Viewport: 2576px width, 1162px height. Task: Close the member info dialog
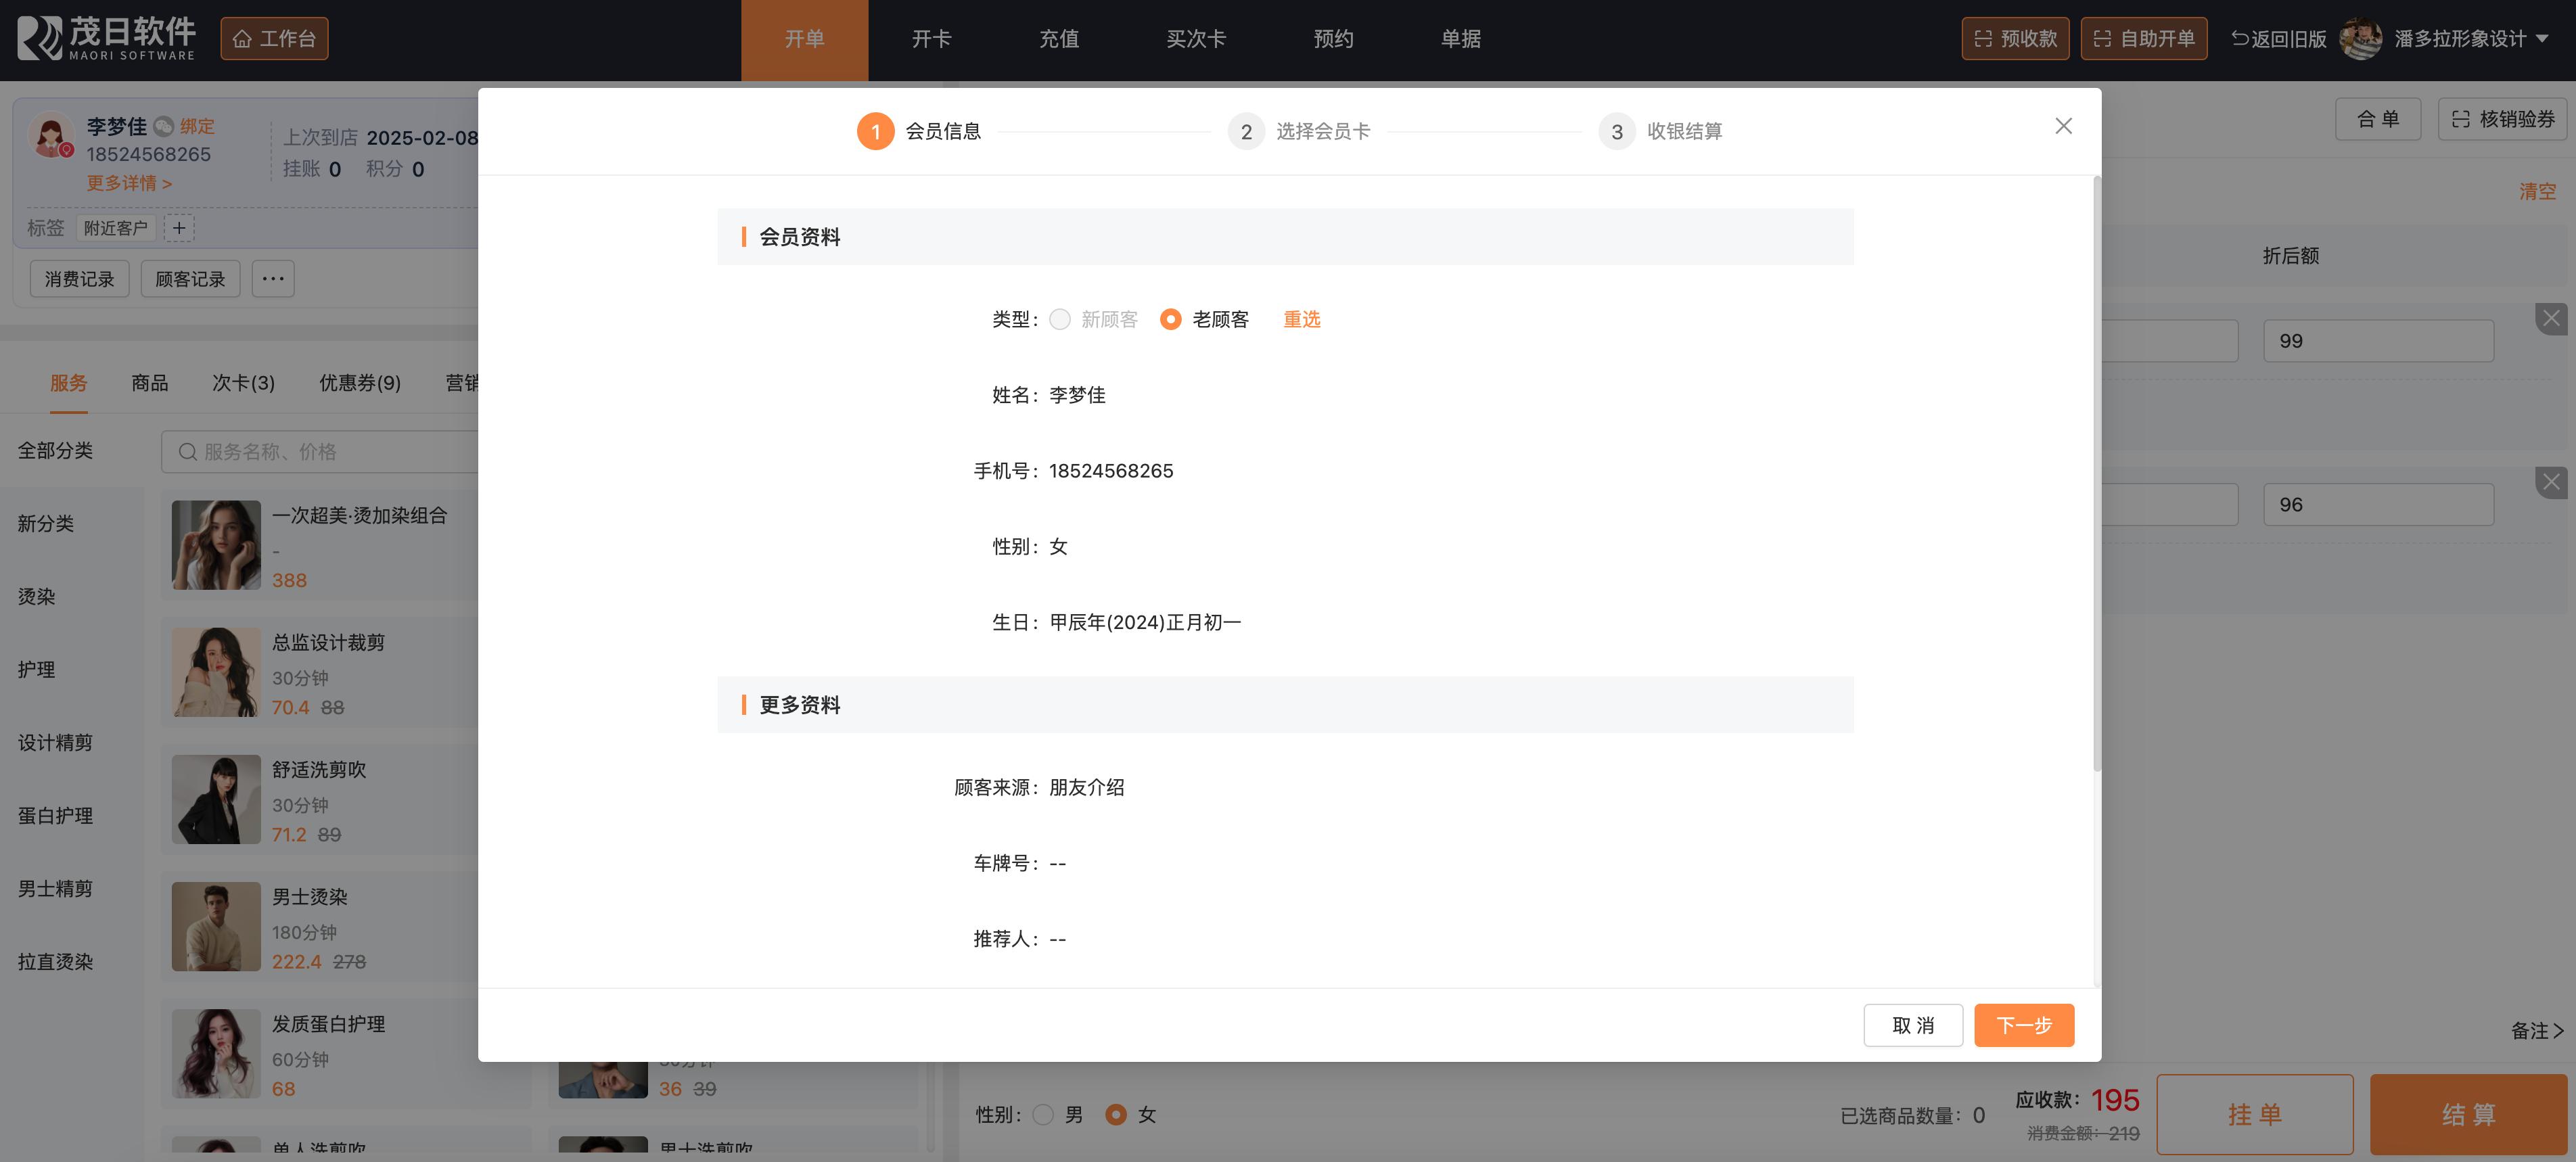2063,126
